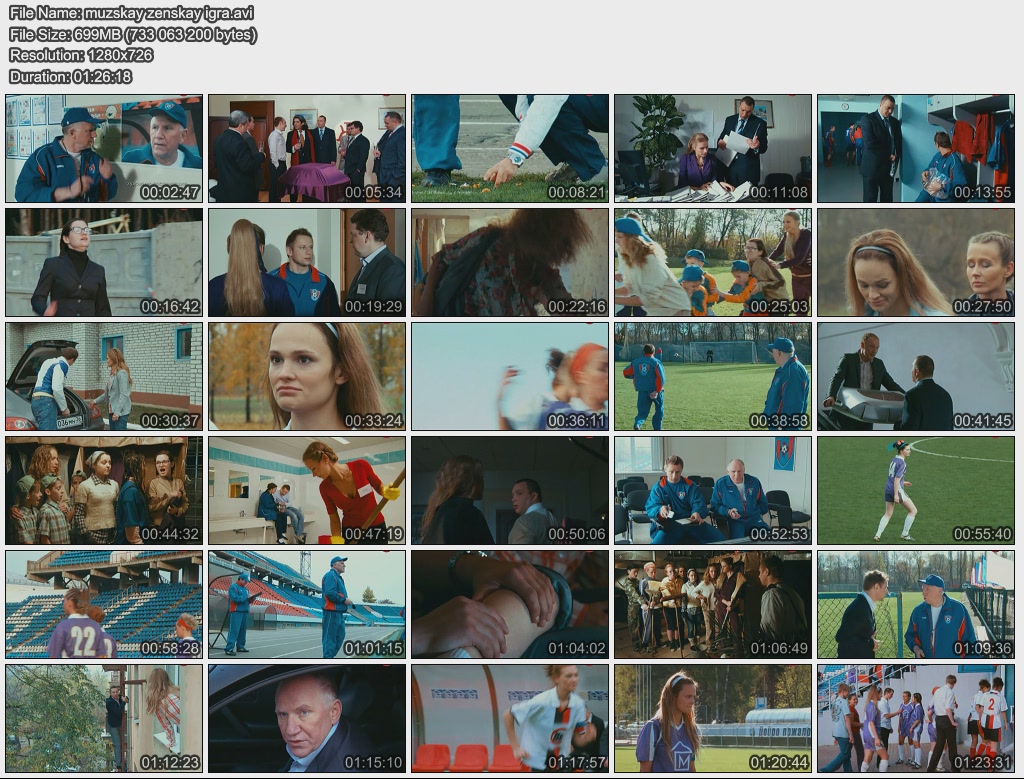
Task: Open the thumbnail marked 00:11:08
Action: (713, 149)
